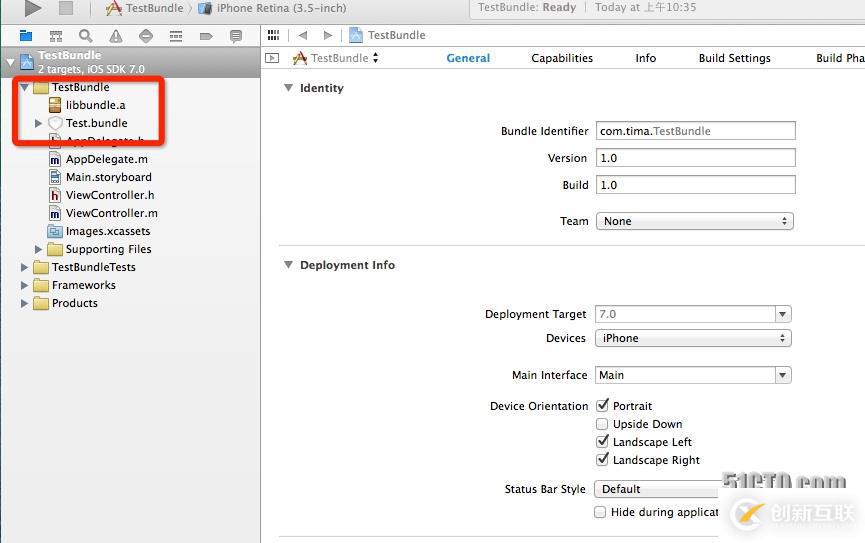Open the Breakpoint navigator icon

[206, 36]
